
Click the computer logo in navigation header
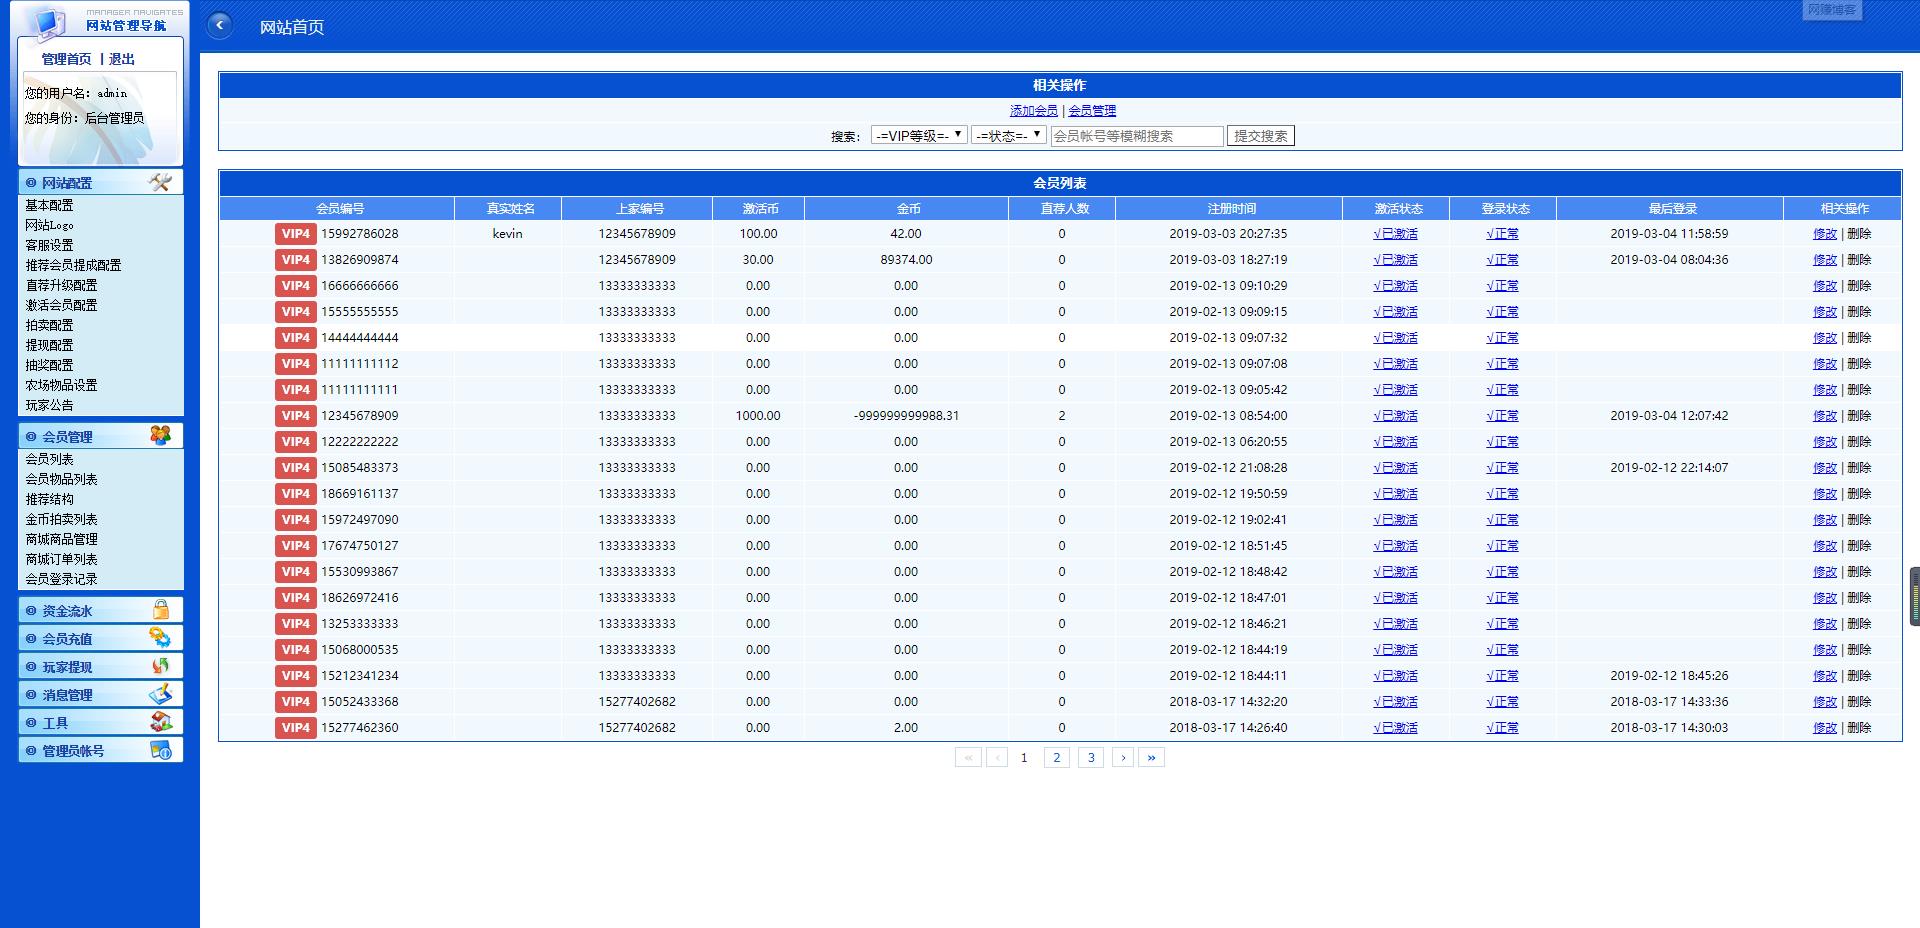(x=46, y=21)
